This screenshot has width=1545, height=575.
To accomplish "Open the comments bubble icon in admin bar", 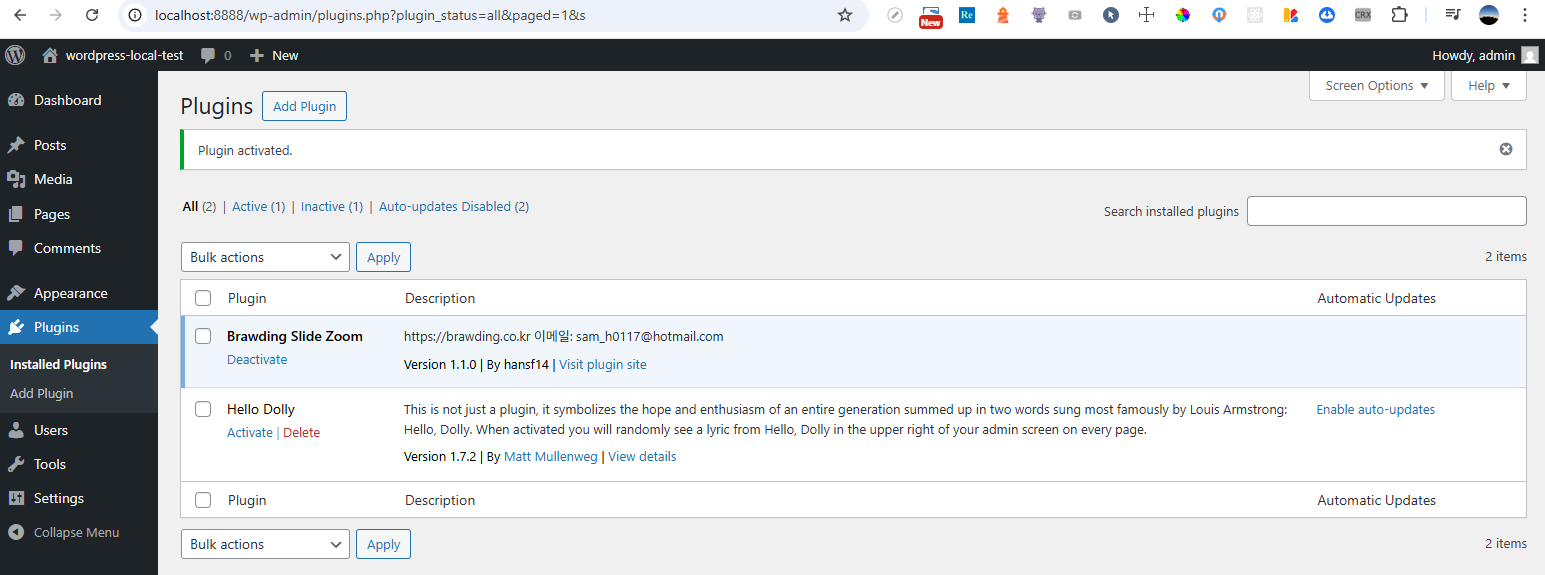I will (x=208, y=56).
